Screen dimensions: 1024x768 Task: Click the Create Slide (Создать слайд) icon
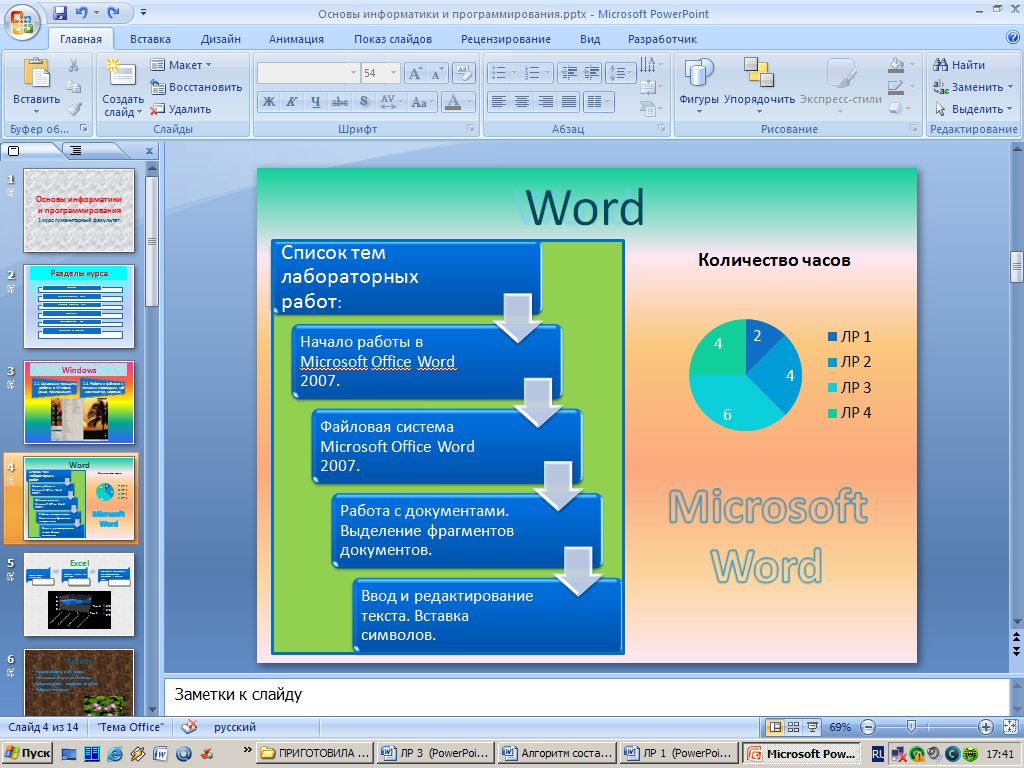point(122,73)
